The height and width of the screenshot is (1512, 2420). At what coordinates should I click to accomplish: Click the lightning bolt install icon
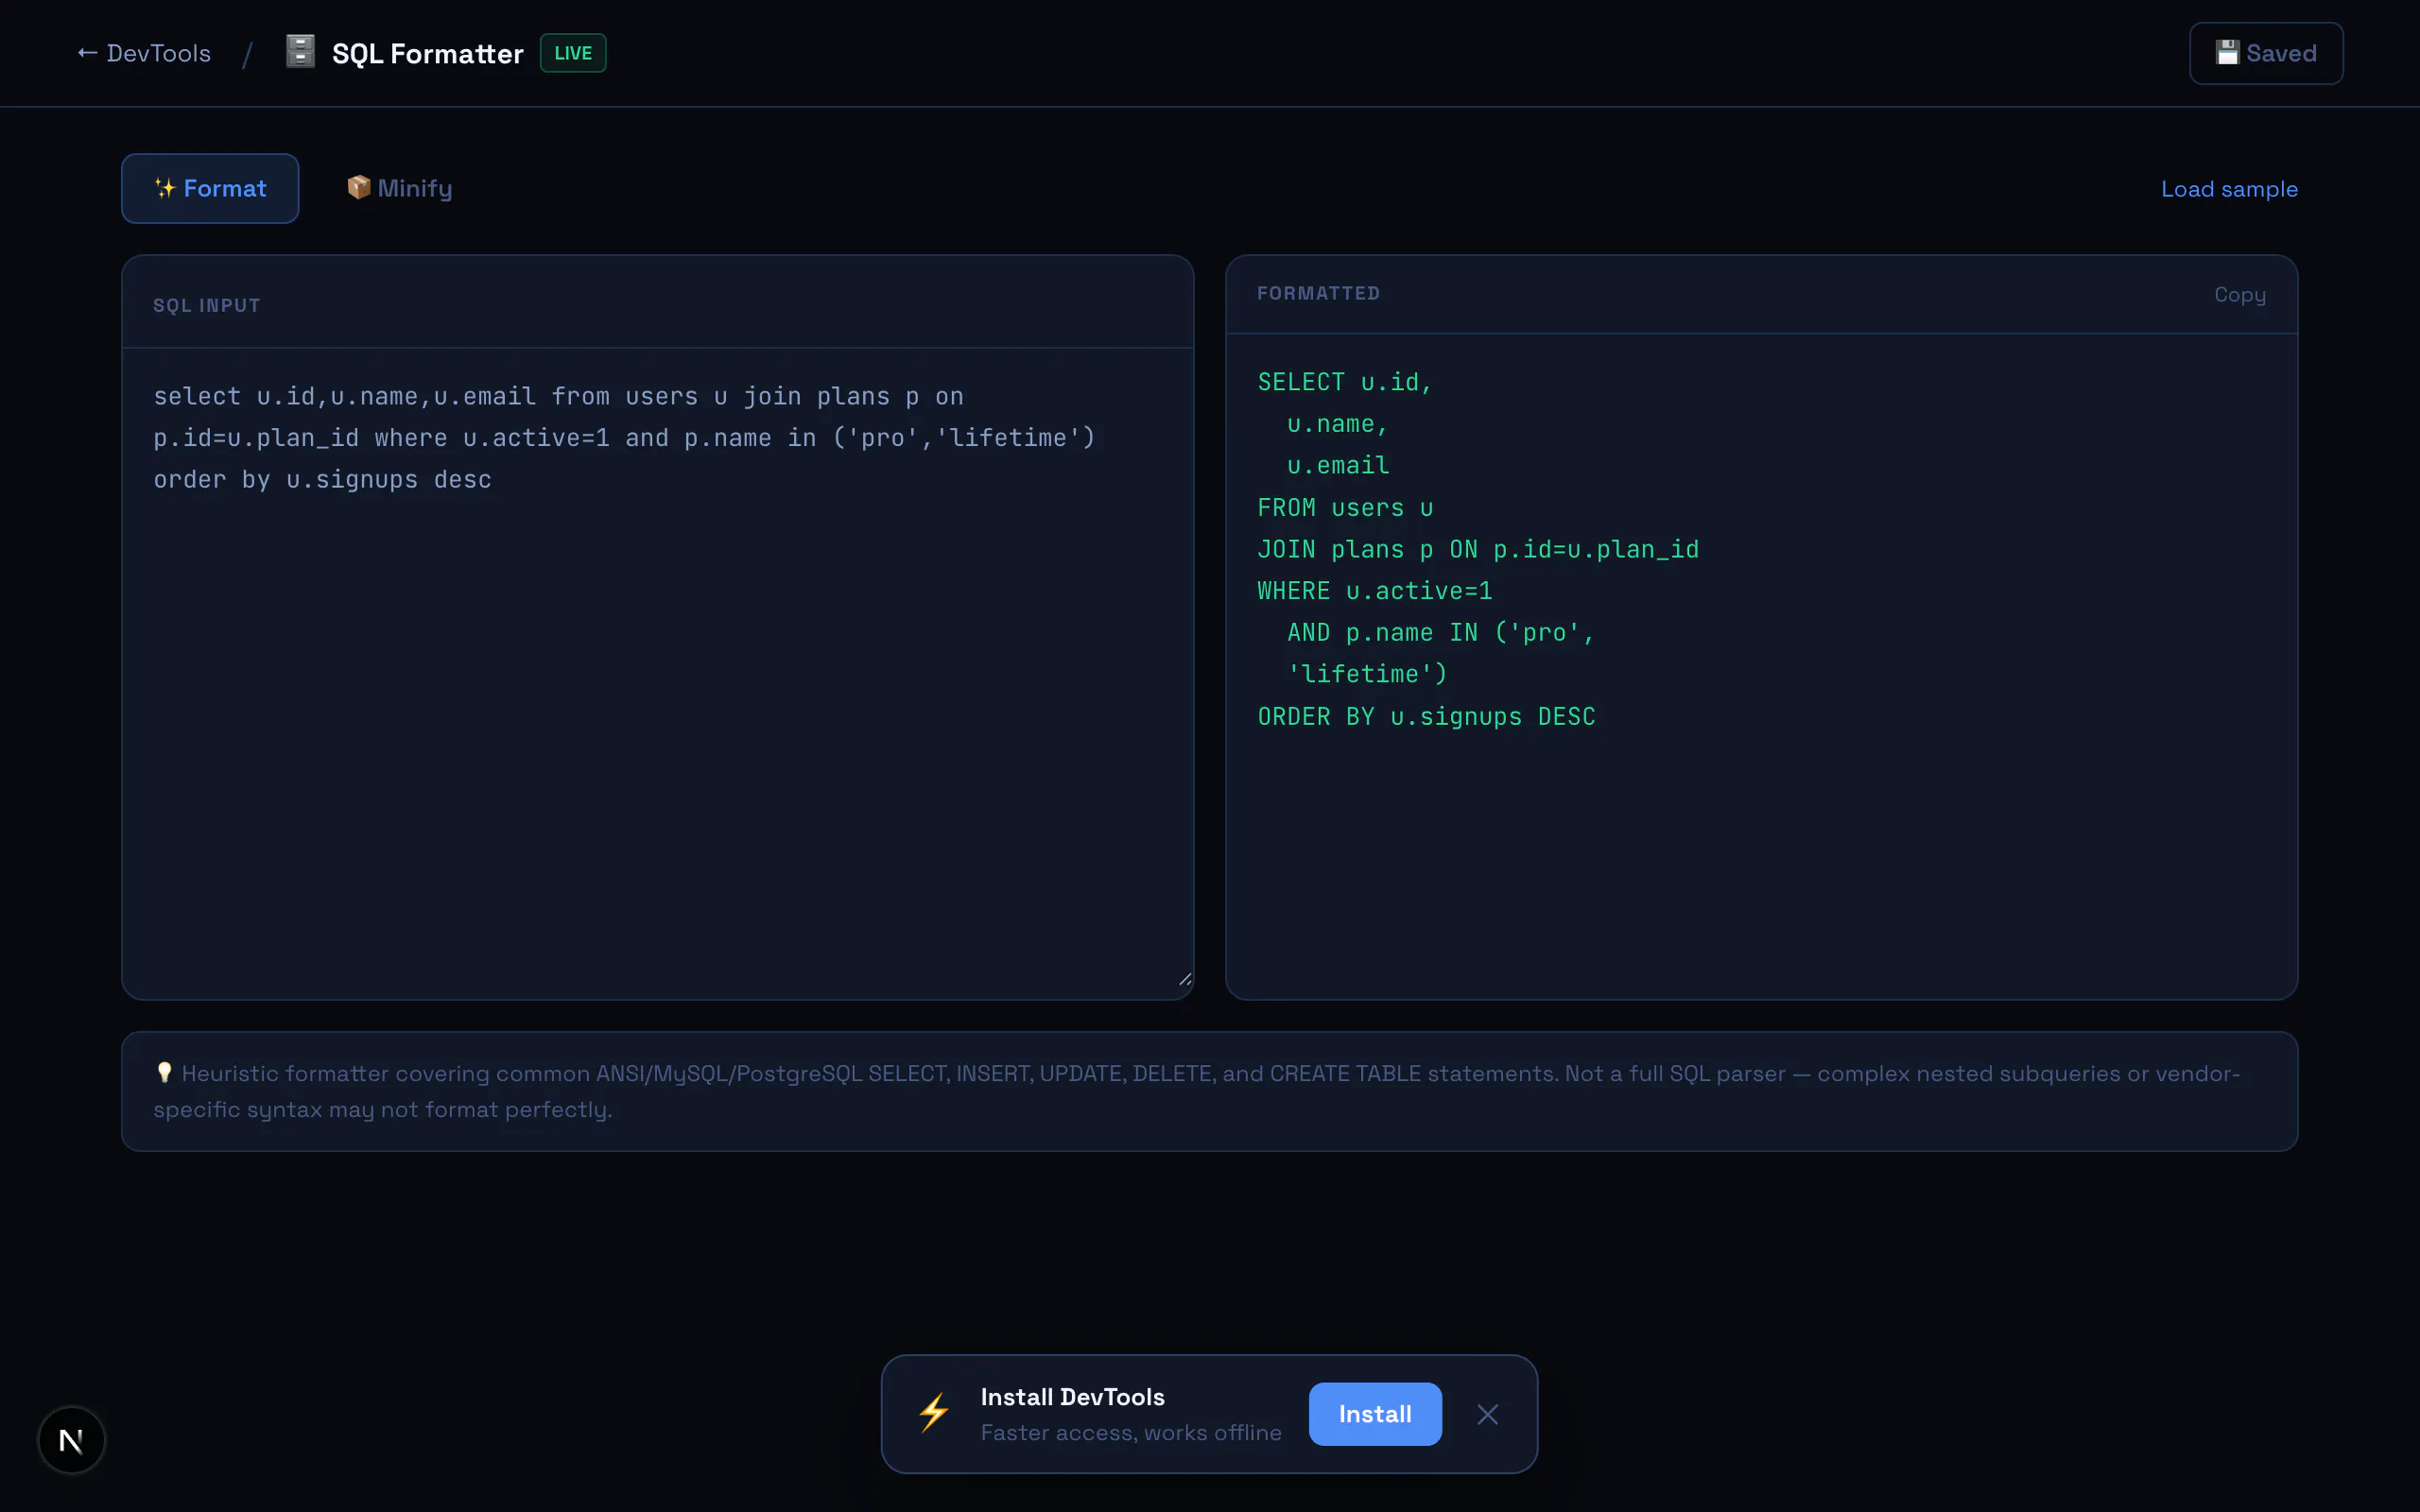click(x=933, y=1413)
